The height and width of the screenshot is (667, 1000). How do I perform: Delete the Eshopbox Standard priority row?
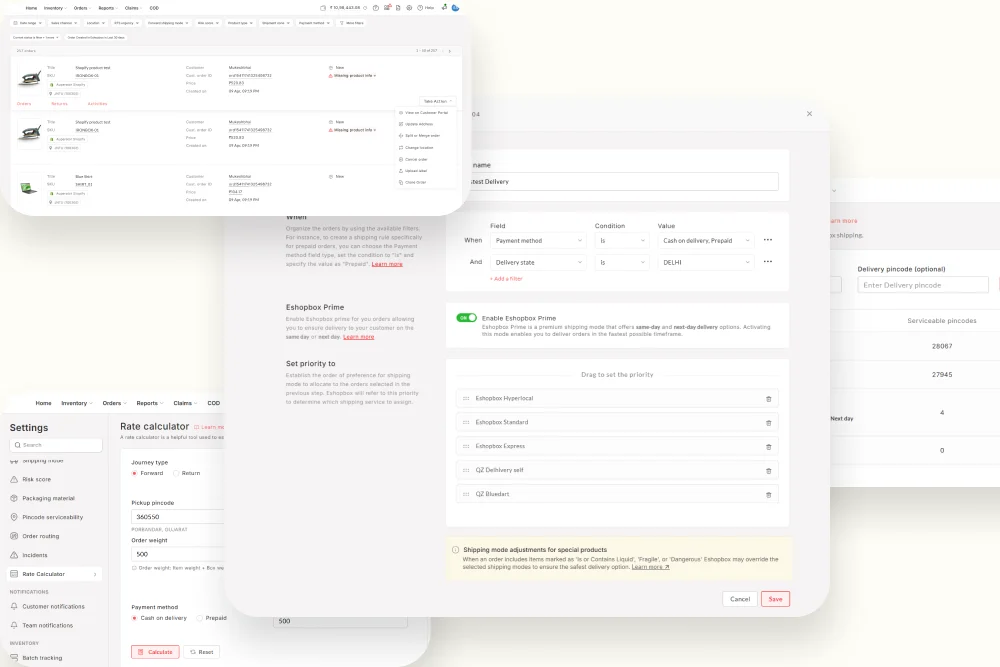click(x=768, y=423)
